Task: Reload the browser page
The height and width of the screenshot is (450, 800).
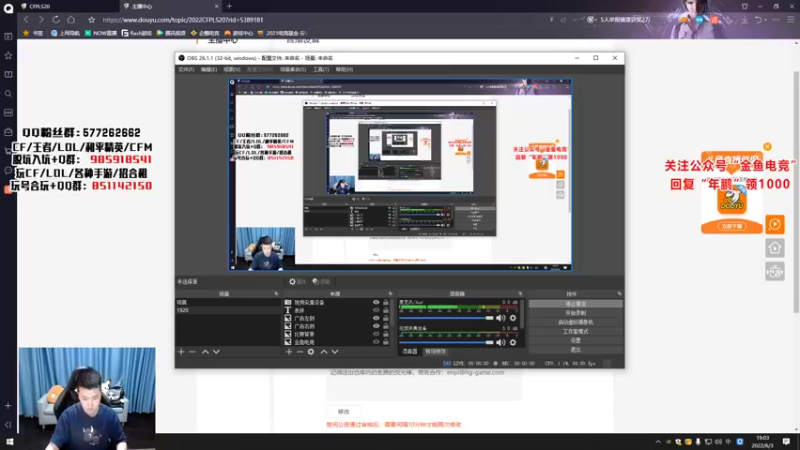Action: point(56,19)
